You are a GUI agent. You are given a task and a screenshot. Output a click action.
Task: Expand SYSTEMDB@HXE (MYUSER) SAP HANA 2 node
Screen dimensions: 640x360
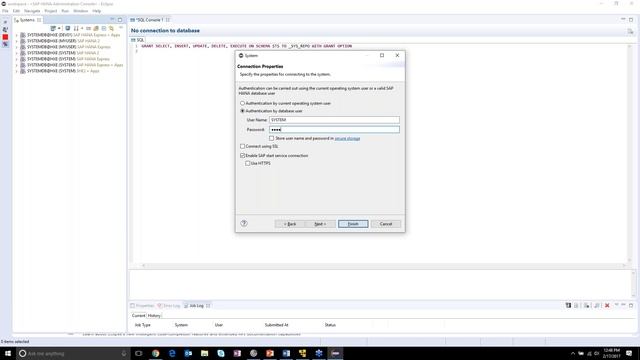click(x=17, y=41)
